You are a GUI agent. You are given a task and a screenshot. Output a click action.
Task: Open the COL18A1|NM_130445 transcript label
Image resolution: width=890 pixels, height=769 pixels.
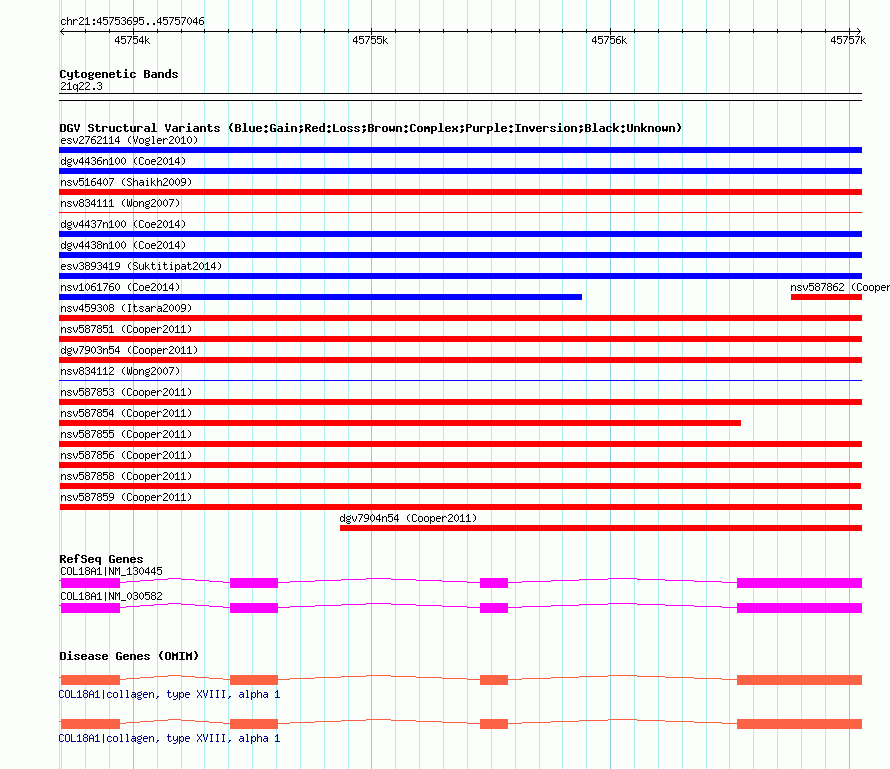click(x=111, y=572)
